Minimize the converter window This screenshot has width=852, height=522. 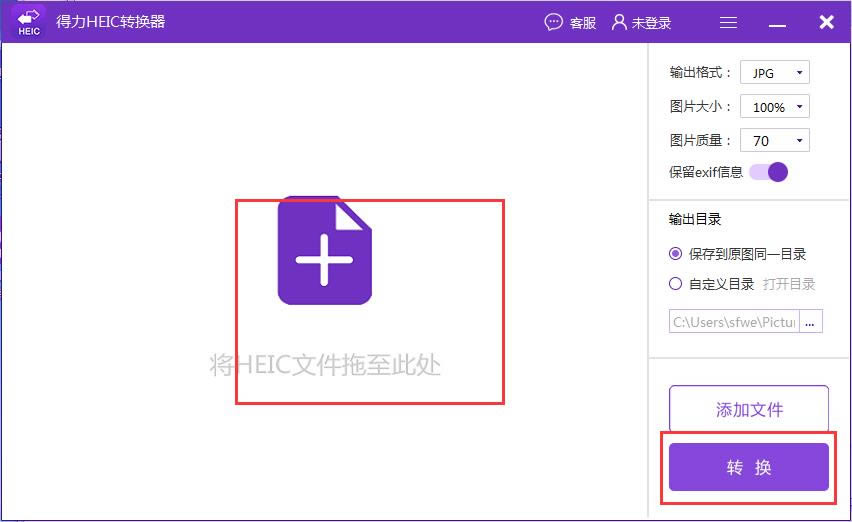(777, 24)
